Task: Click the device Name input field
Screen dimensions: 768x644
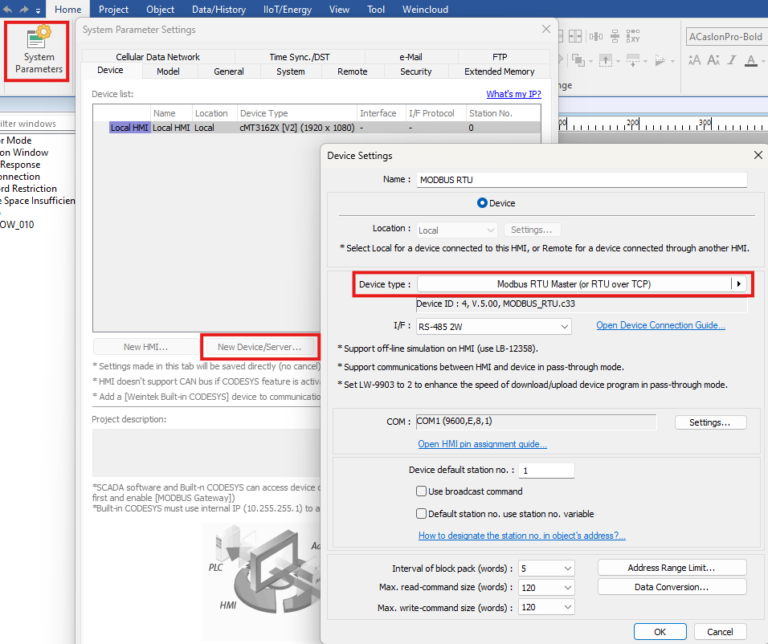Action: [x=582, y=180]
